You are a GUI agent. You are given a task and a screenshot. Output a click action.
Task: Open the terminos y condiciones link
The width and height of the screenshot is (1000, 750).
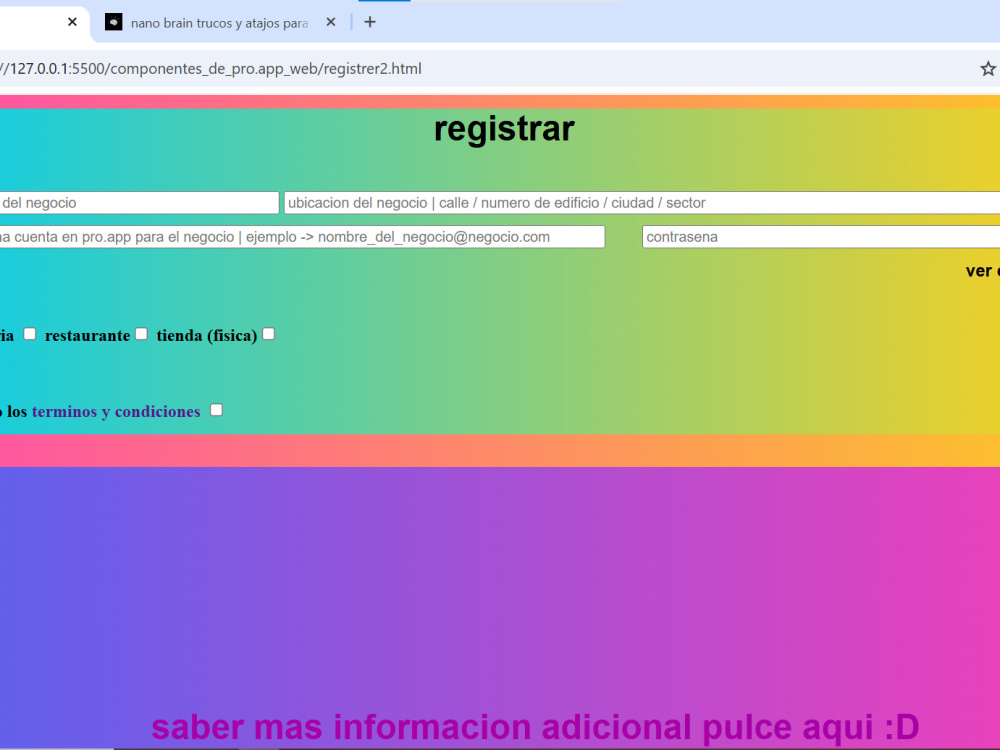116,412
